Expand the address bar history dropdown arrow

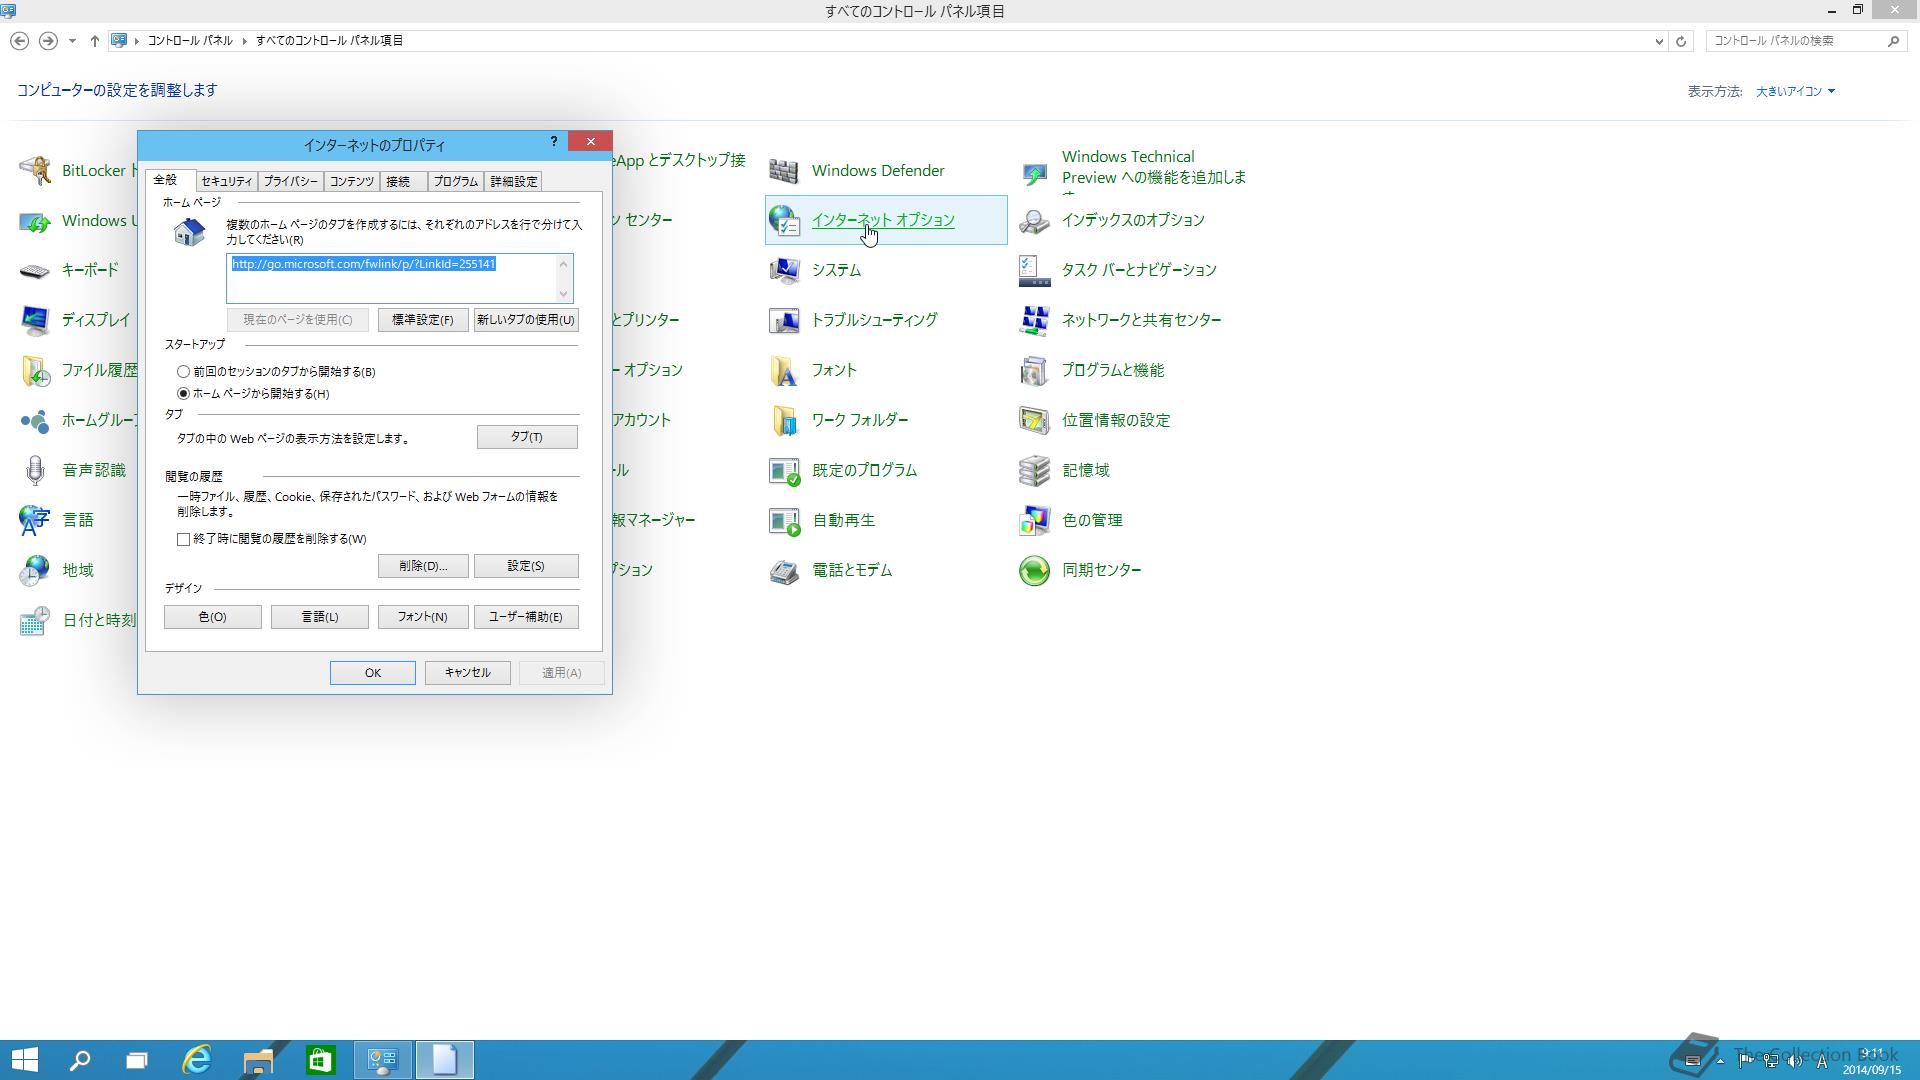pyautogui.click(x=1659, y=41)
